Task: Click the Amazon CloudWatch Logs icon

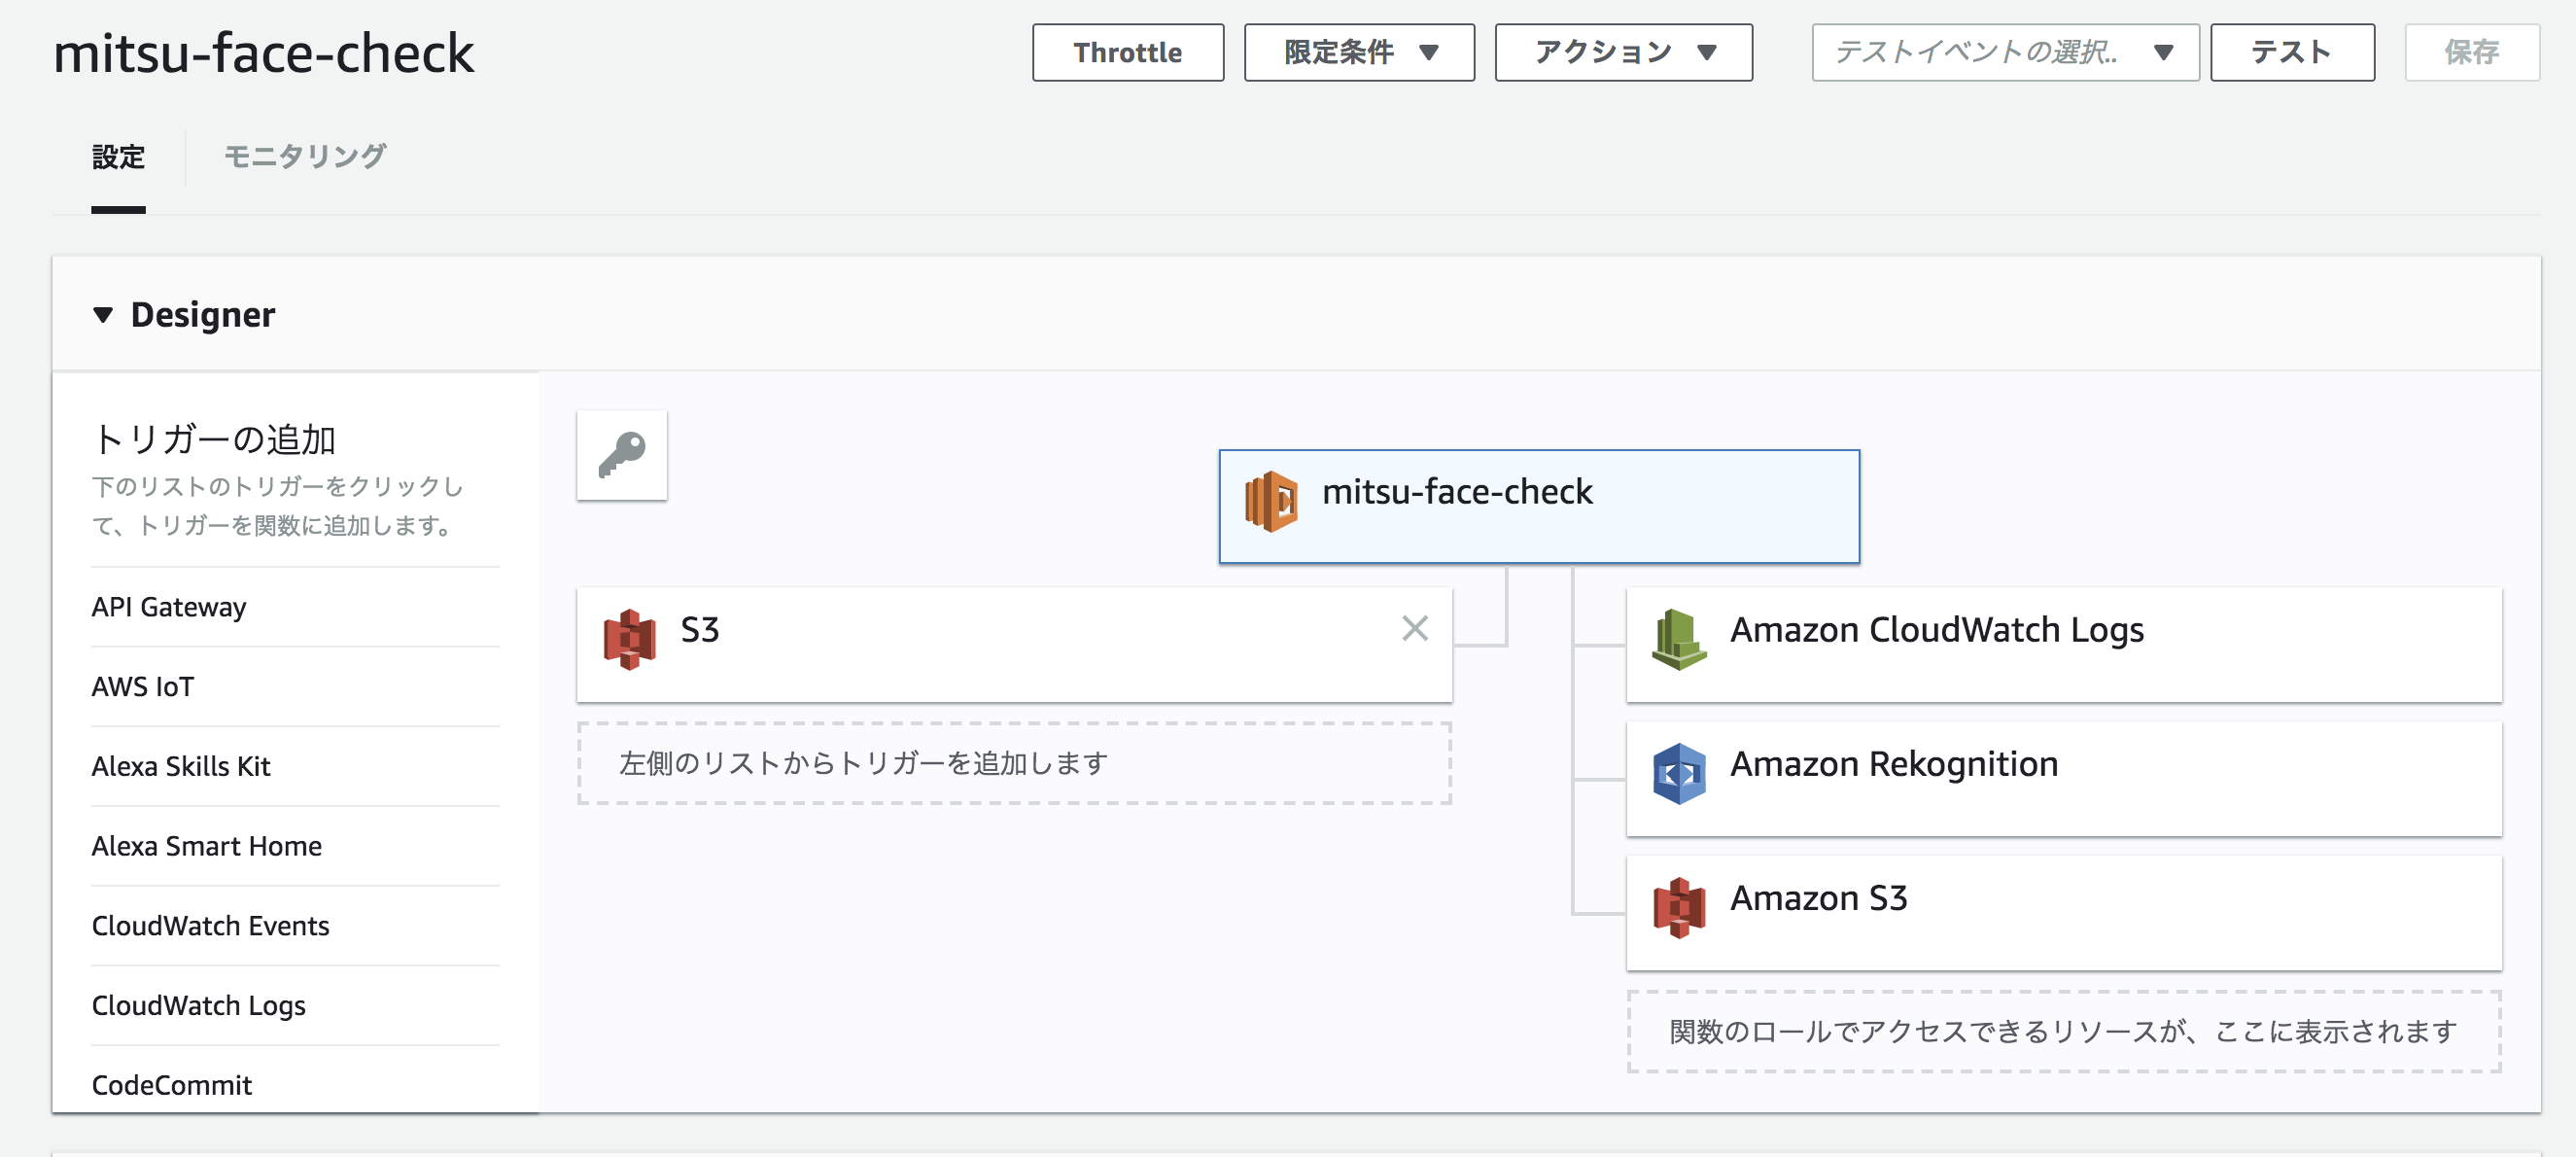Action: pyautogui.click(x=1678, y=639)
